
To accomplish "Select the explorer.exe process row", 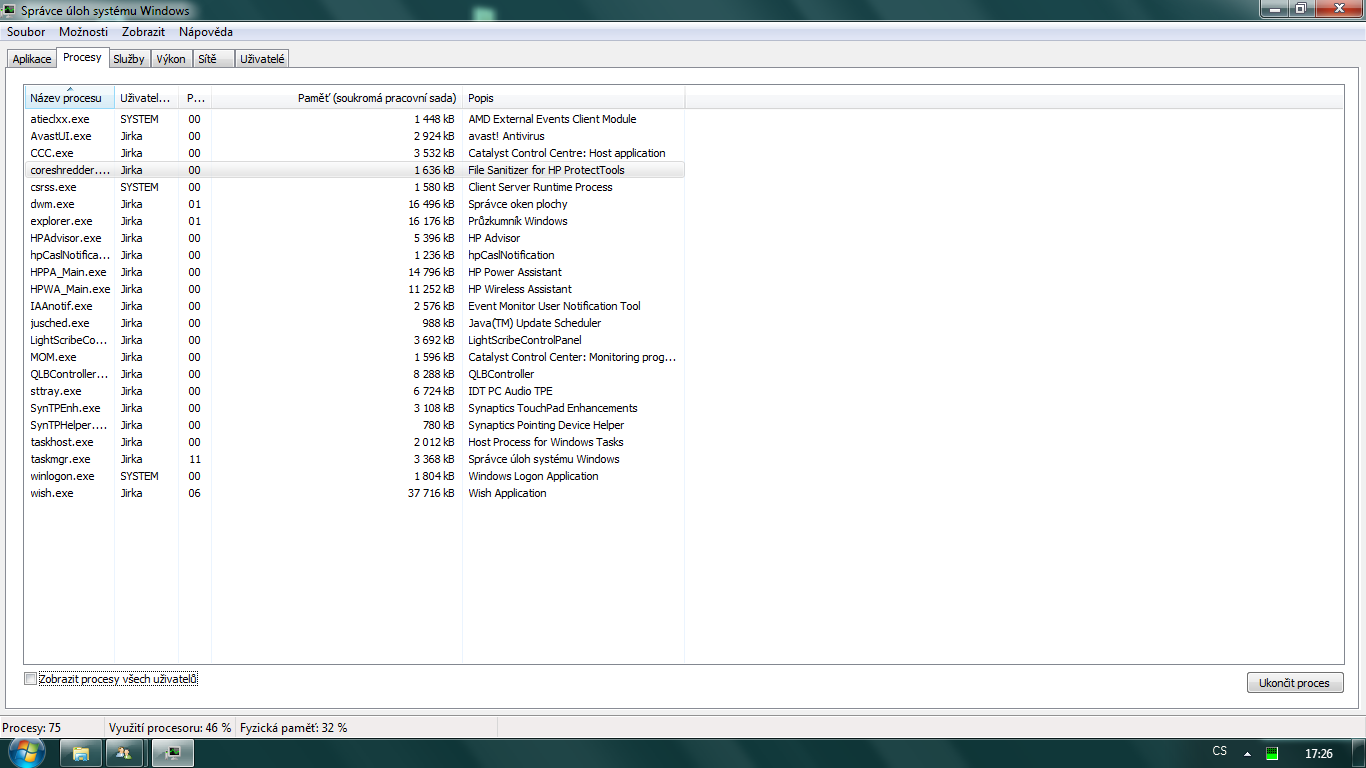I will click(61, 221).
